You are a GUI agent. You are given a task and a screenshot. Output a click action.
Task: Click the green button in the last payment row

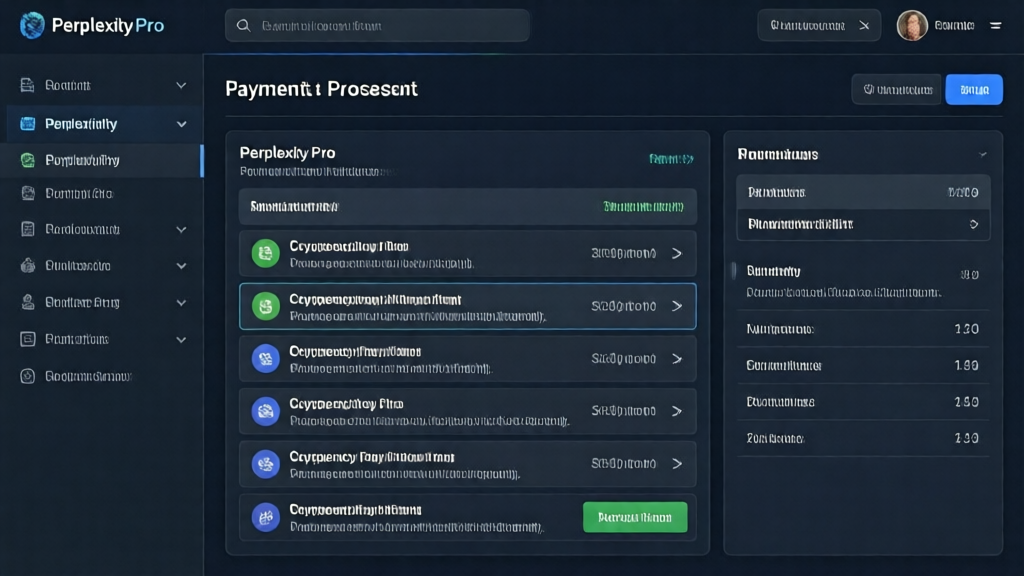click(635, 517)
